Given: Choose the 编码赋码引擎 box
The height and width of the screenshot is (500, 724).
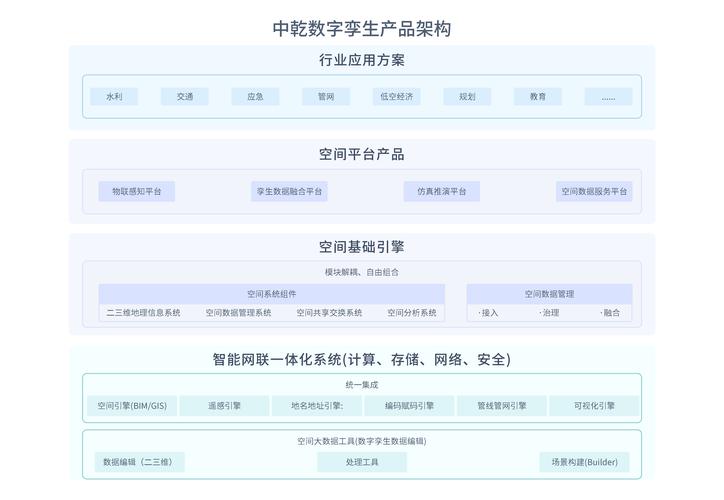Looking at the screenshot, I should tap(410, 406).
